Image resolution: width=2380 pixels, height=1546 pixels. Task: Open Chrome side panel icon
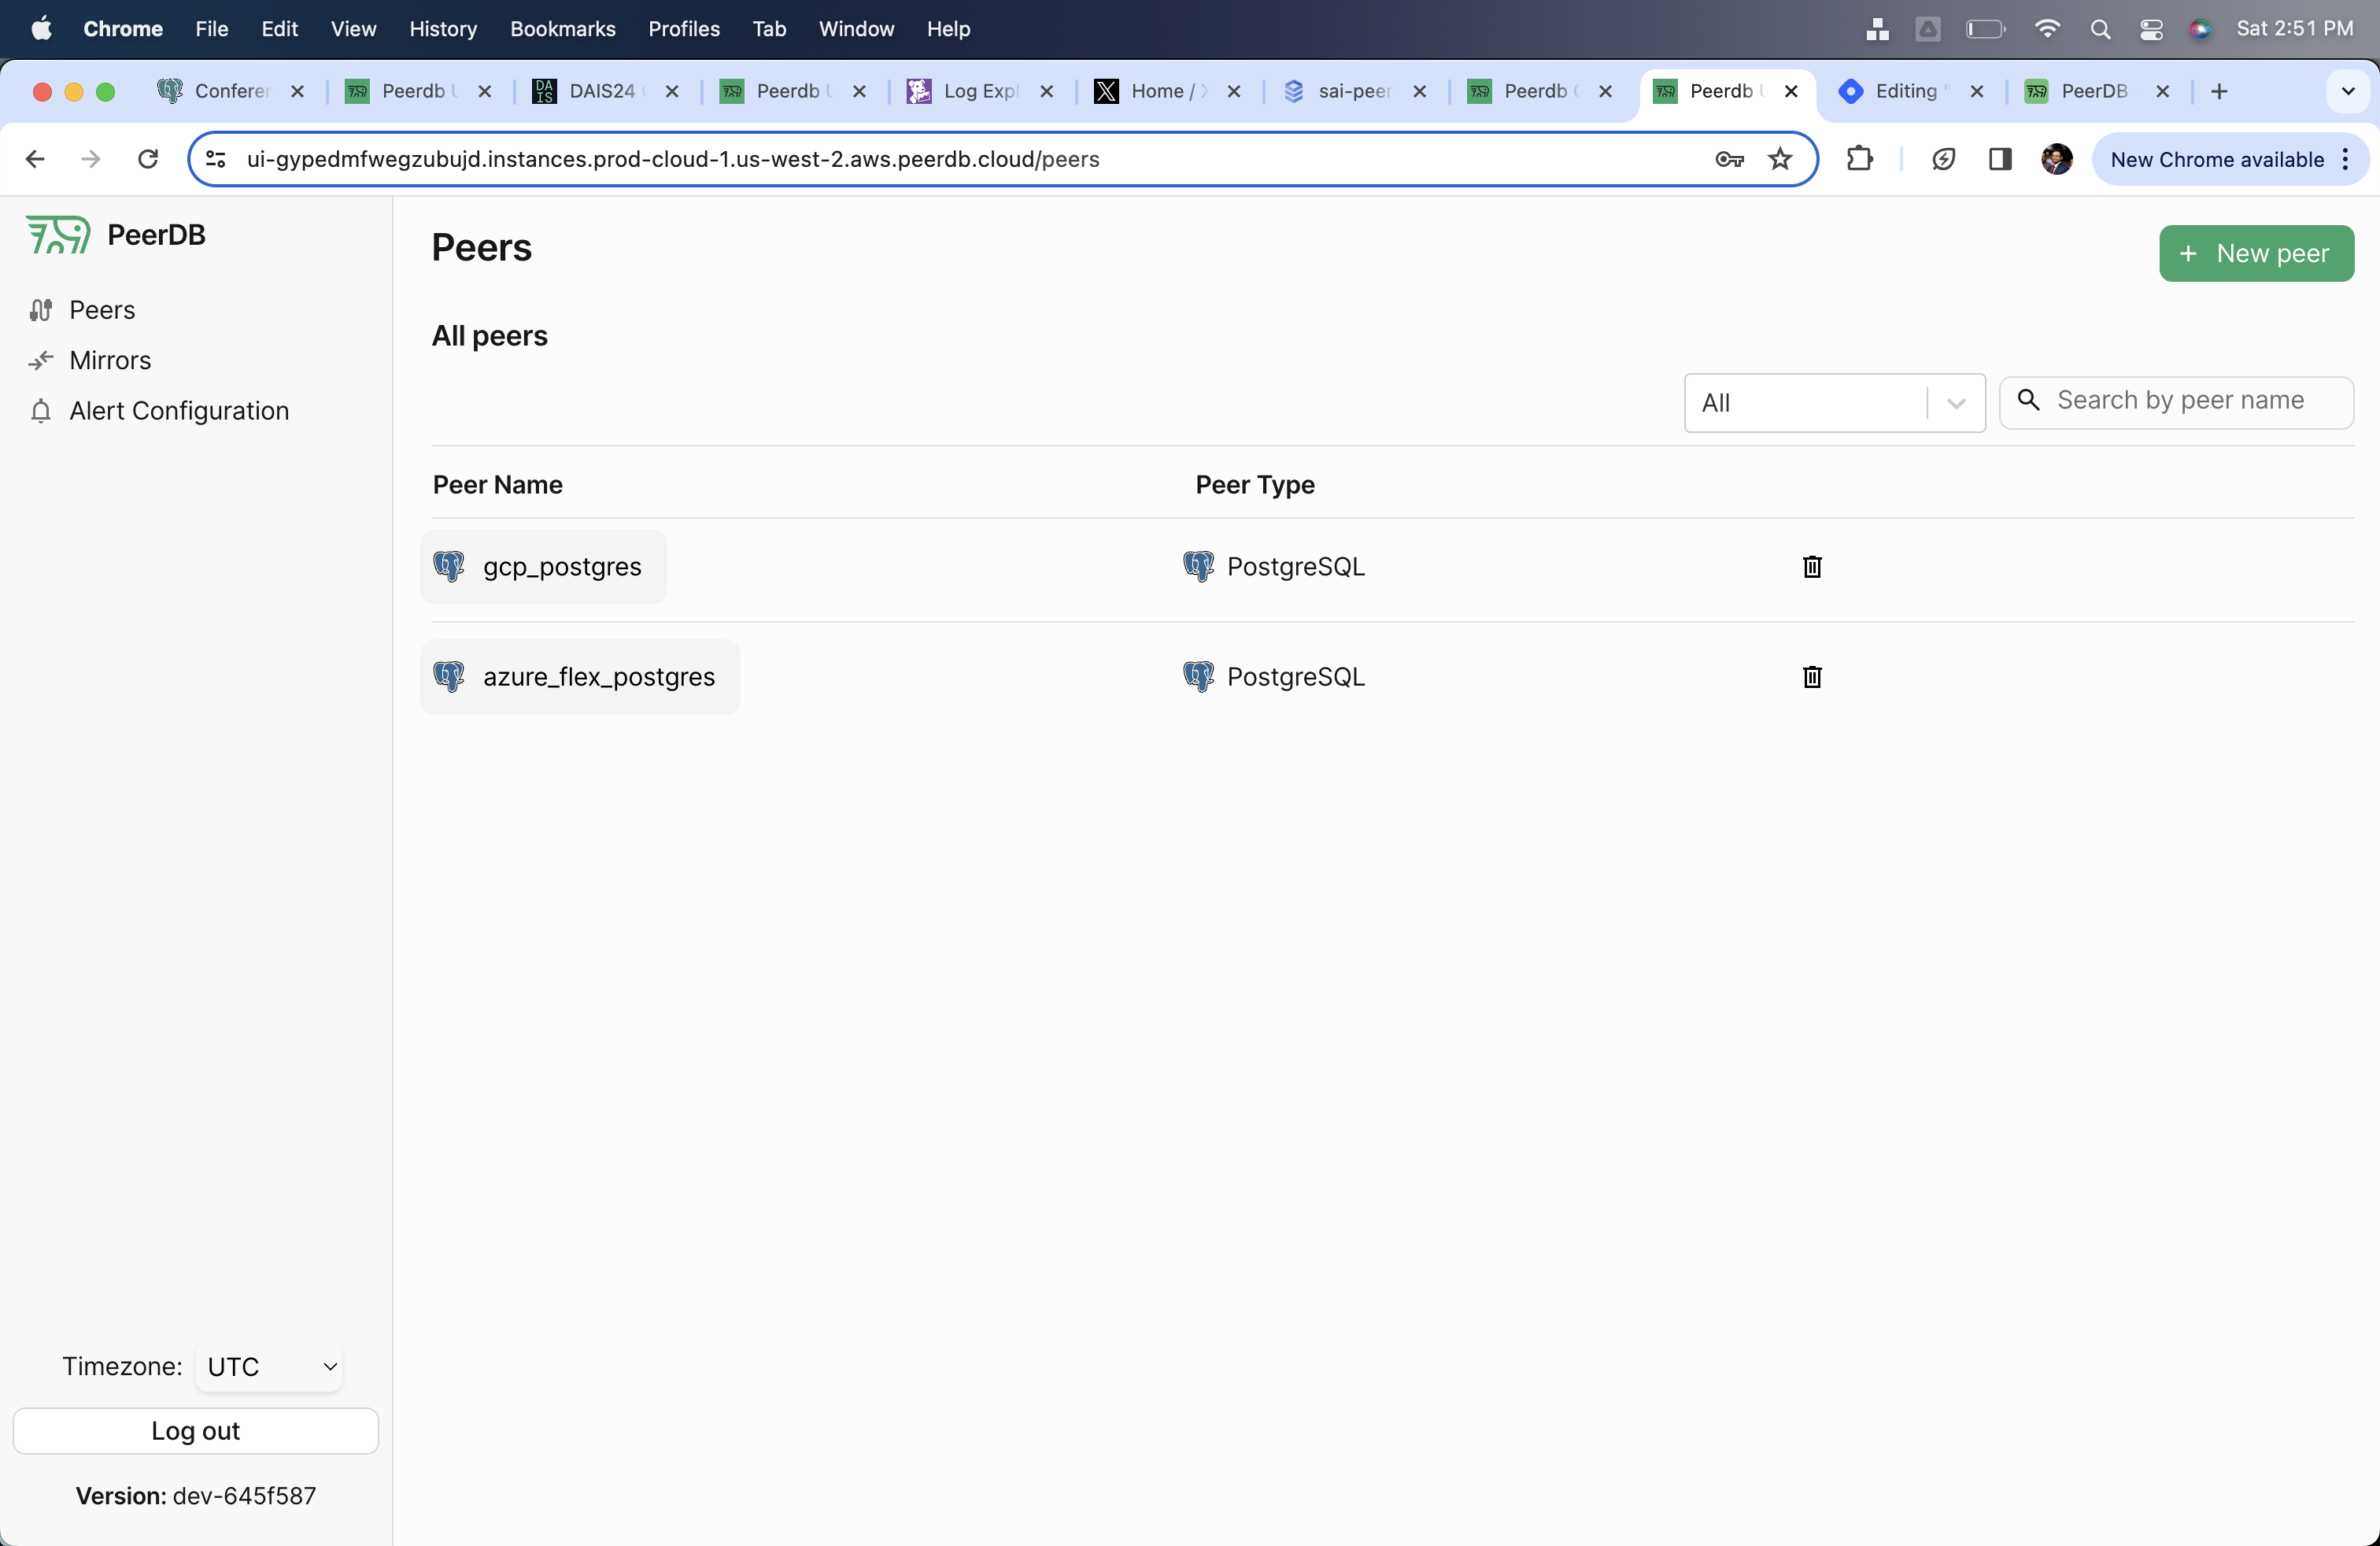(x=2000, y=159)
